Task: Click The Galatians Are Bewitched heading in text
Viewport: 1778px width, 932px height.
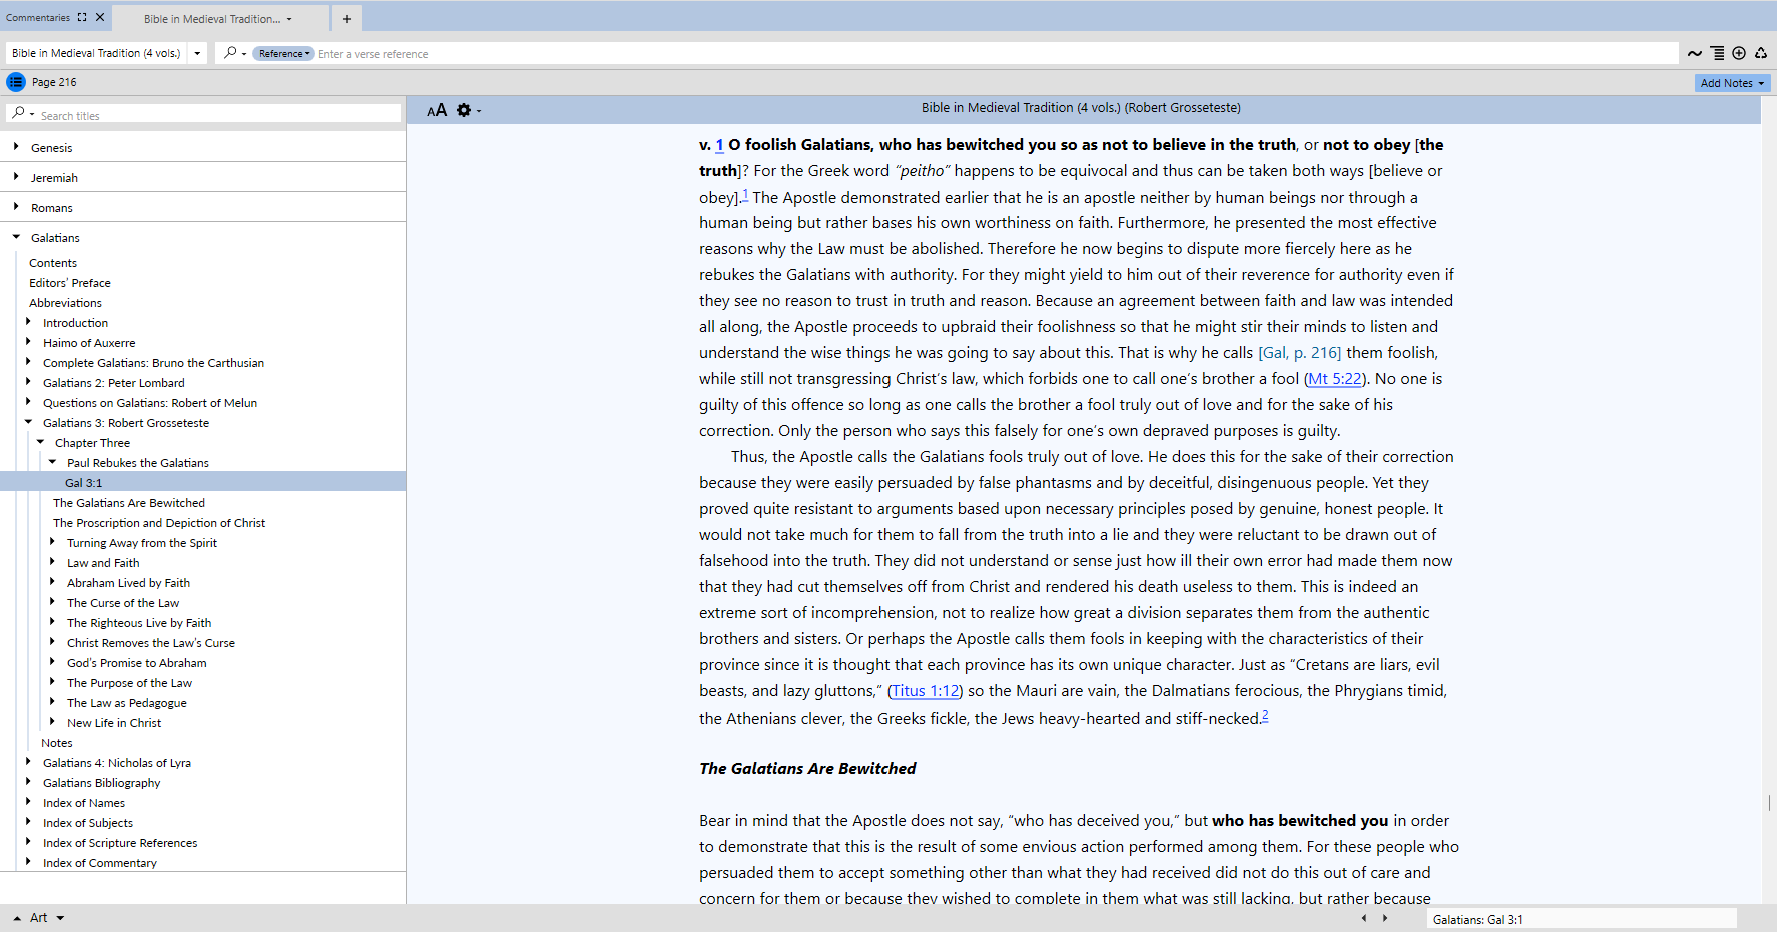Action: point(808,769)
